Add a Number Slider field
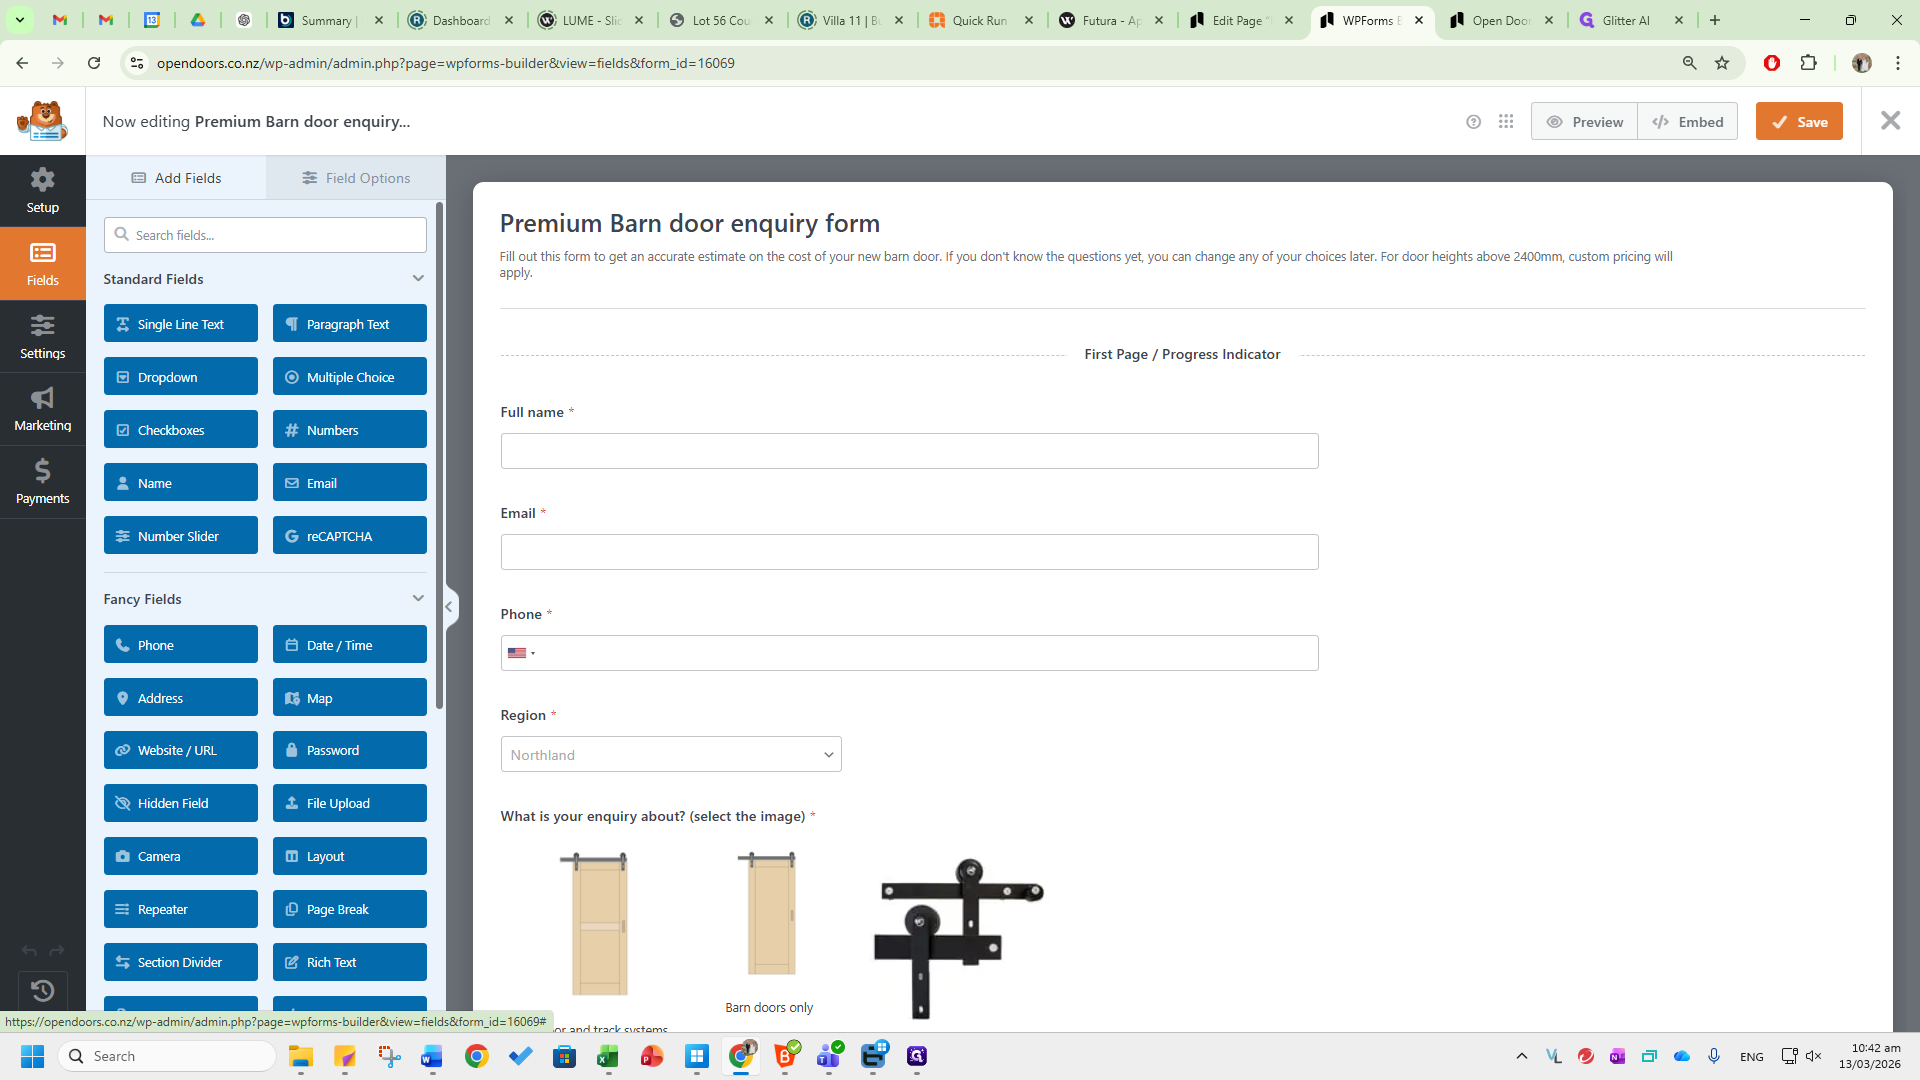1920x1080 pixels. [x=181, y=536]
